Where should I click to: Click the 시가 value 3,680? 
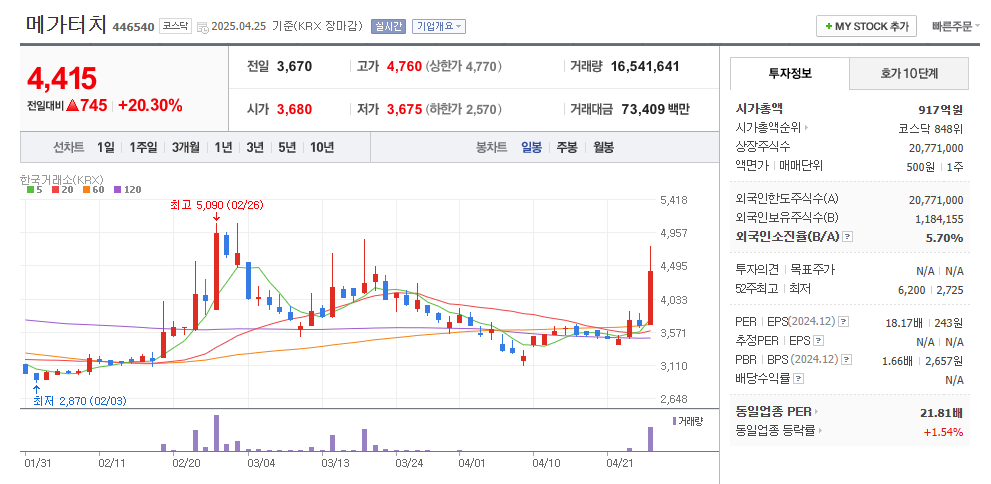(295, 109)
